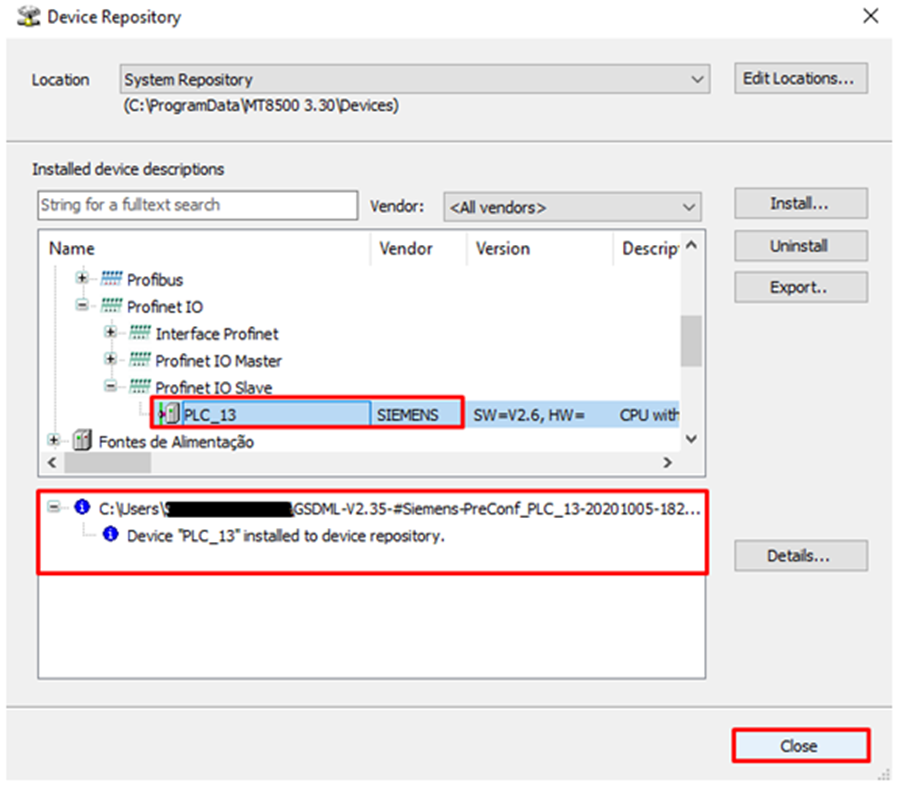Click the Profinet IO category icon
Image resolution: width=900 pixels, height=788 pixels.
point(110,307)
